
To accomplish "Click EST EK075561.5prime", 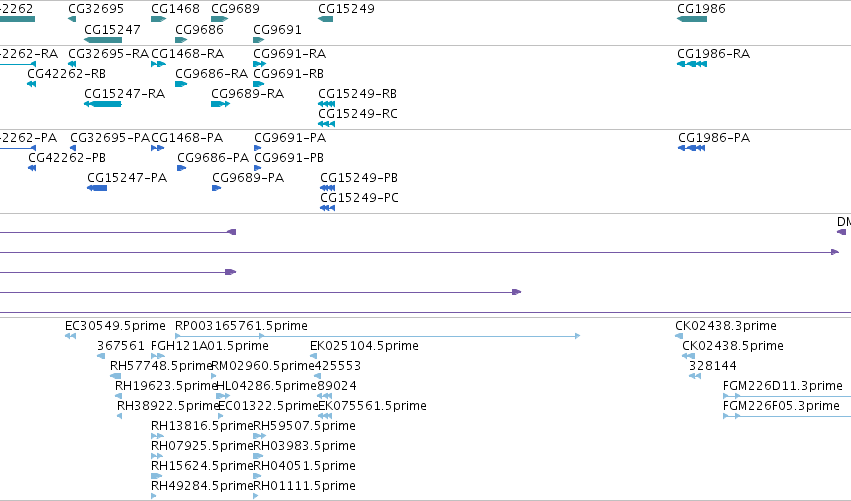I will [372, 406].
